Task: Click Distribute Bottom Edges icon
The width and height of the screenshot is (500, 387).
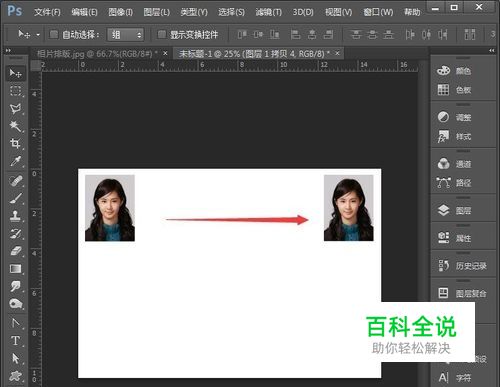Action: [388, 34]
